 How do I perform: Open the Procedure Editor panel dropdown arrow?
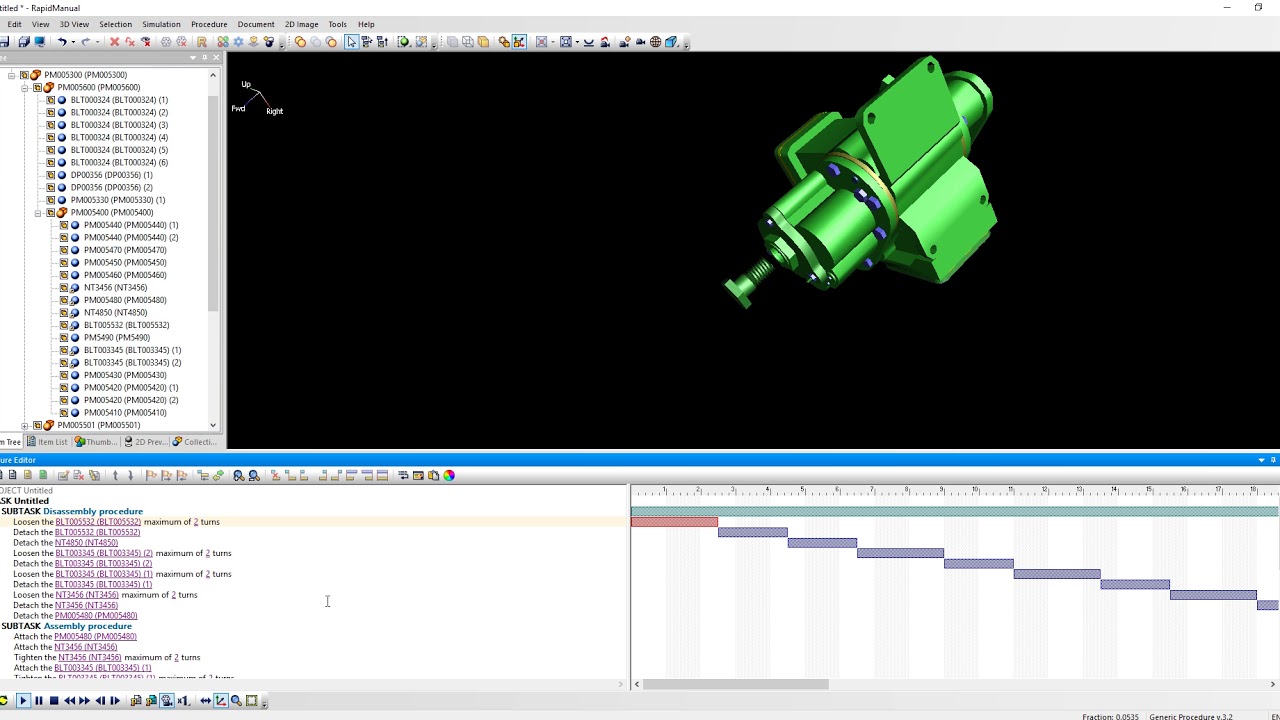pos(1261,460)
